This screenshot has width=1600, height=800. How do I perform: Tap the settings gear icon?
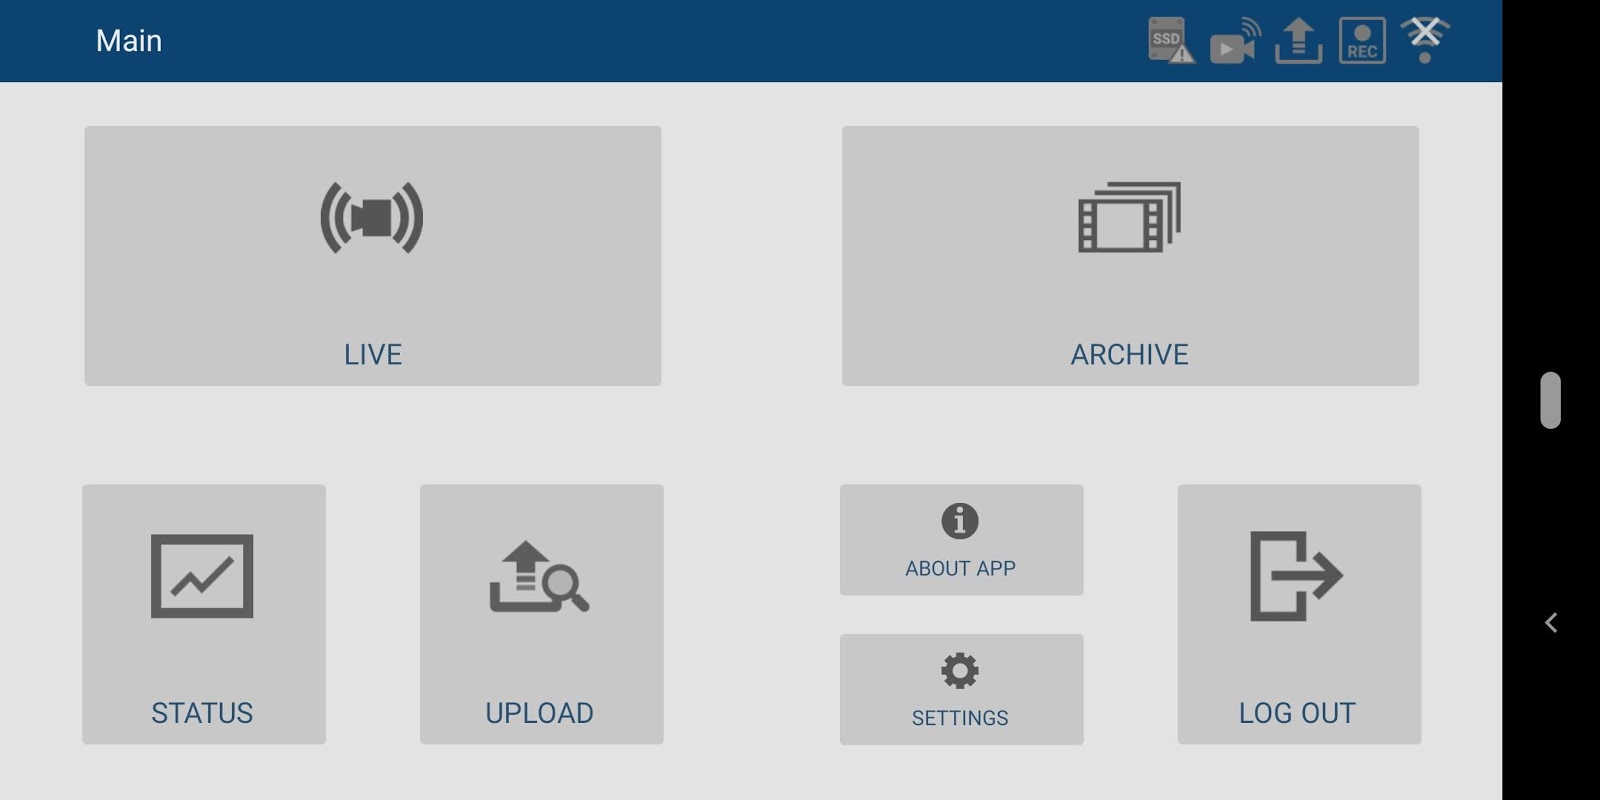tap(960, 670)
